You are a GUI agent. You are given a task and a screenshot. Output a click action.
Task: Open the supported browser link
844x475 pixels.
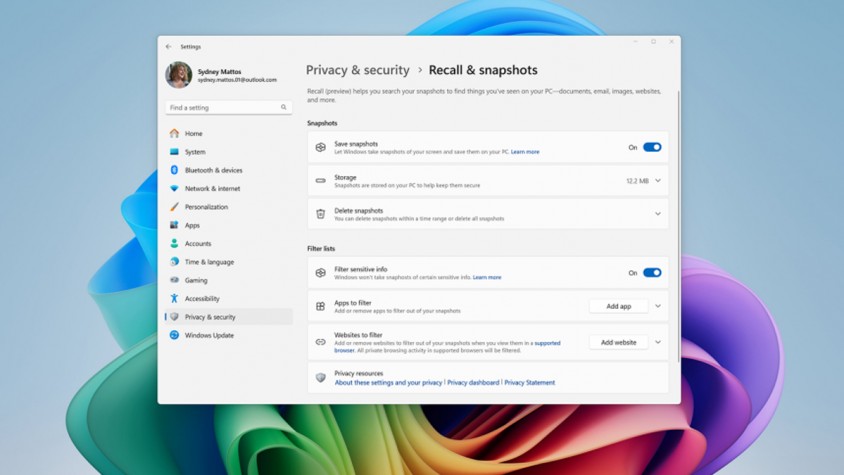[x=547, y=343]
